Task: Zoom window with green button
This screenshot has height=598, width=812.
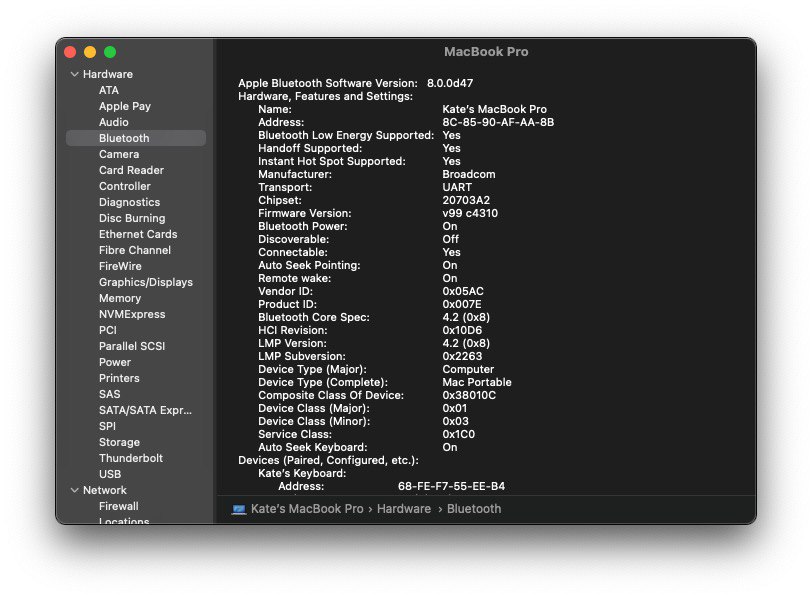Action: [x=110, y=52]
